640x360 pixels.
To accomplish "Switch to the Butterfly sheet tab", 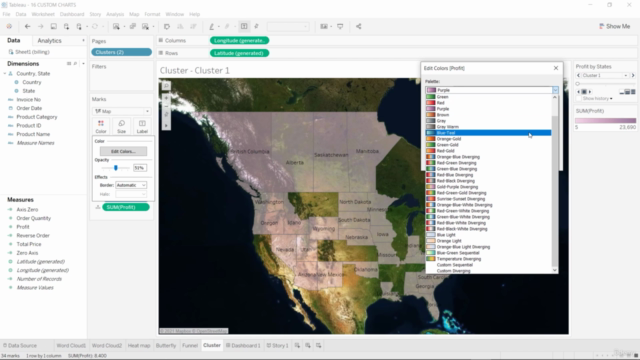I will tap(166, 345).
